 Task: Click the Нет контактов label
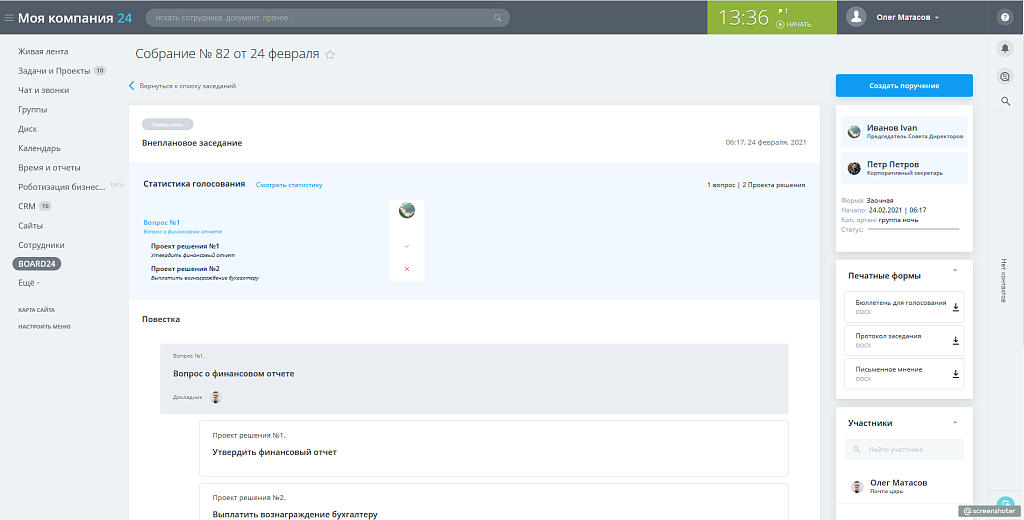(1005, 280)
